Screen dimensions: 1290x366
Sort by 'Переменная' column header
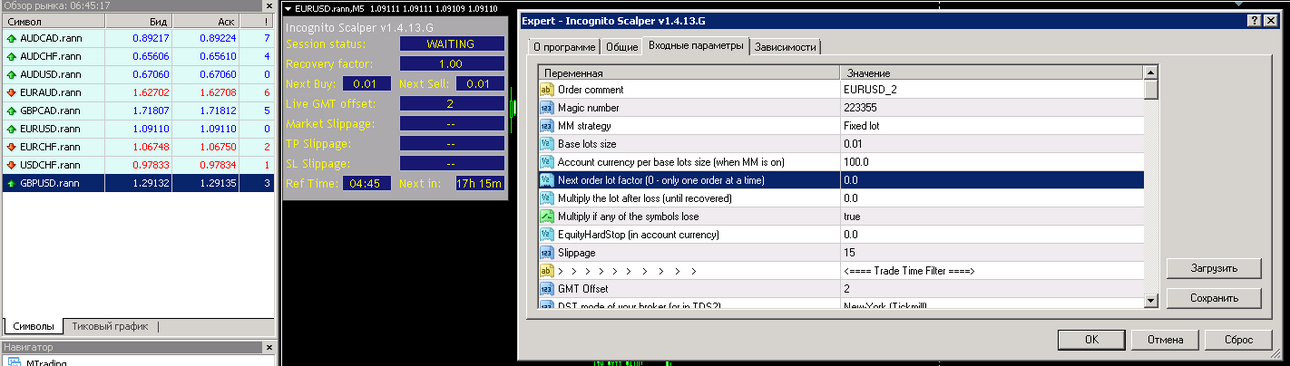coord(688,73)
